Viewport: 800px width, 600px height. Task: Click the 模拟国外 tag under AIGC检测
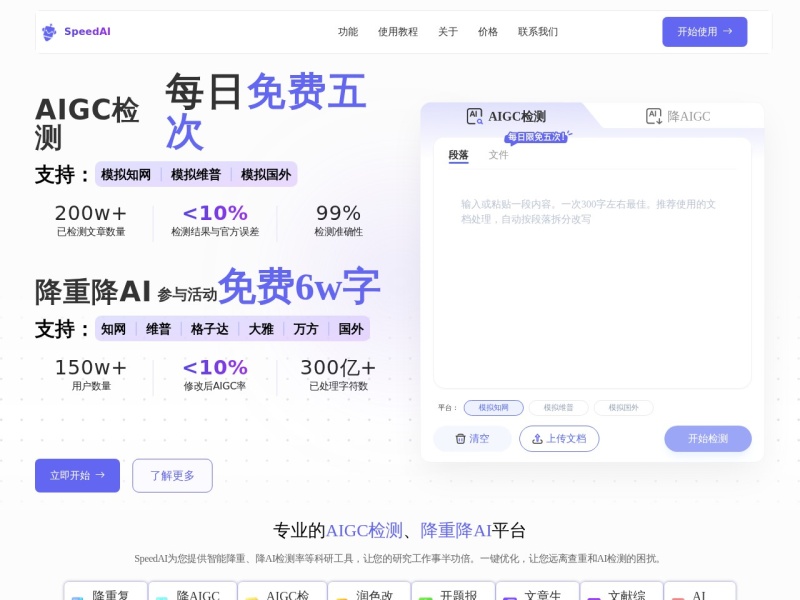click(266, 174)
